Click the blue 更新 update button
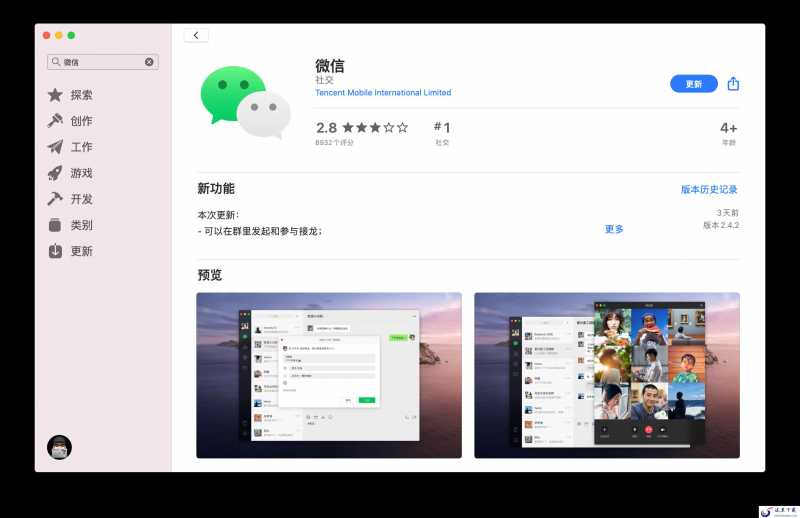Image resolution: width=800 pixels, height=518 pixels. coord(693,84)
